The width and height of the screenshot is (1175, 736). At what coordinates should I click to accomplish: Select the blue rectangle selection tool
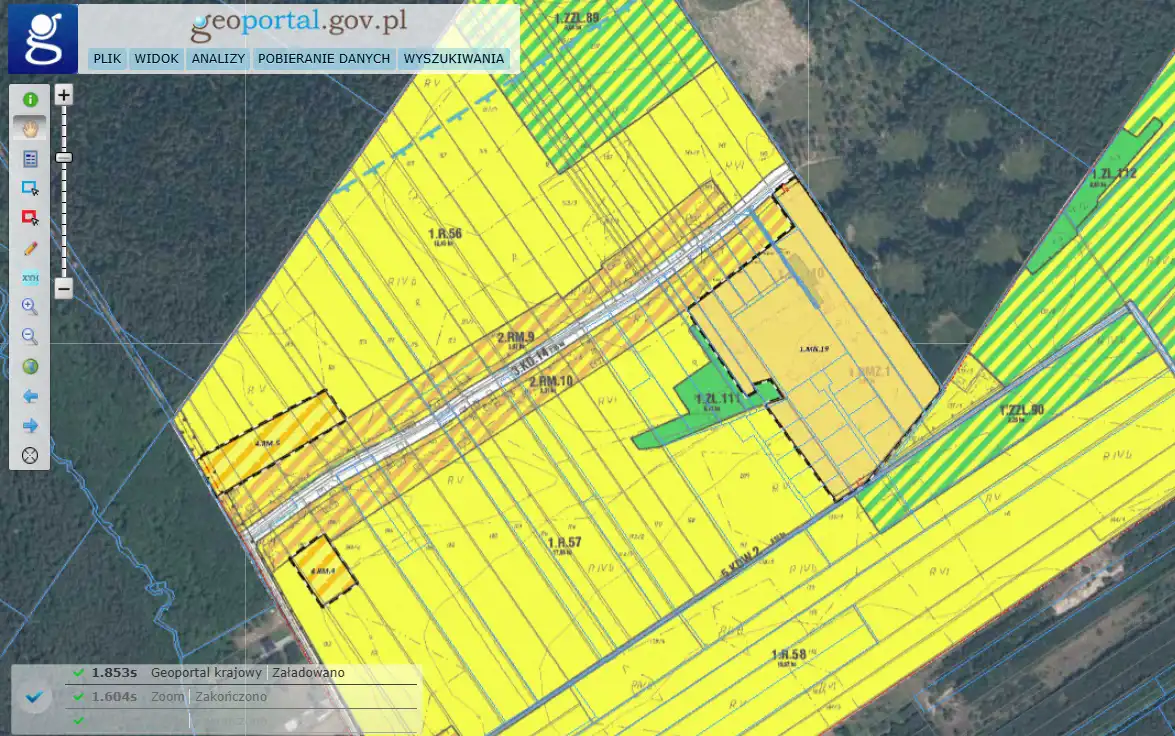click(30, 188)
